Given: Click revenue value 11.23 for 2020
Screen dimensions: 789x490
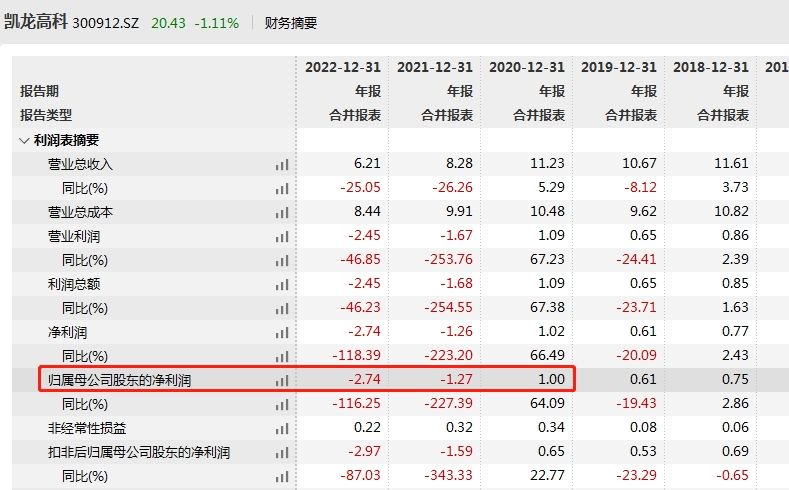Looking at the screenshot, I should (547, 164).
